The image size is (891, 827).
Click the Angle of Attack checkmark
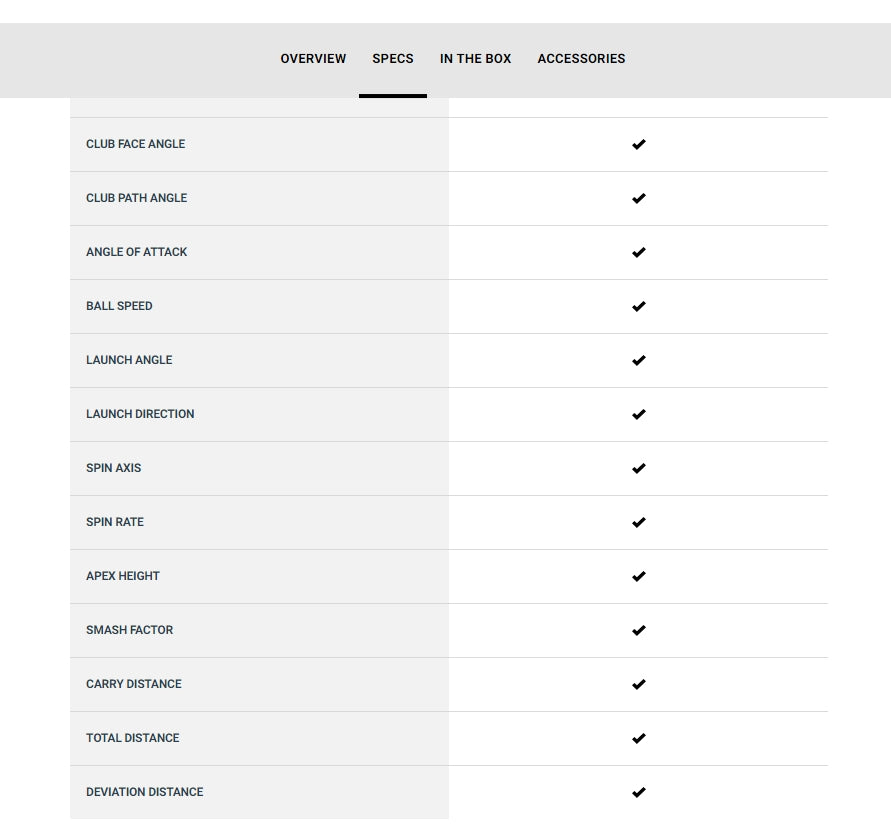(639, 252)
